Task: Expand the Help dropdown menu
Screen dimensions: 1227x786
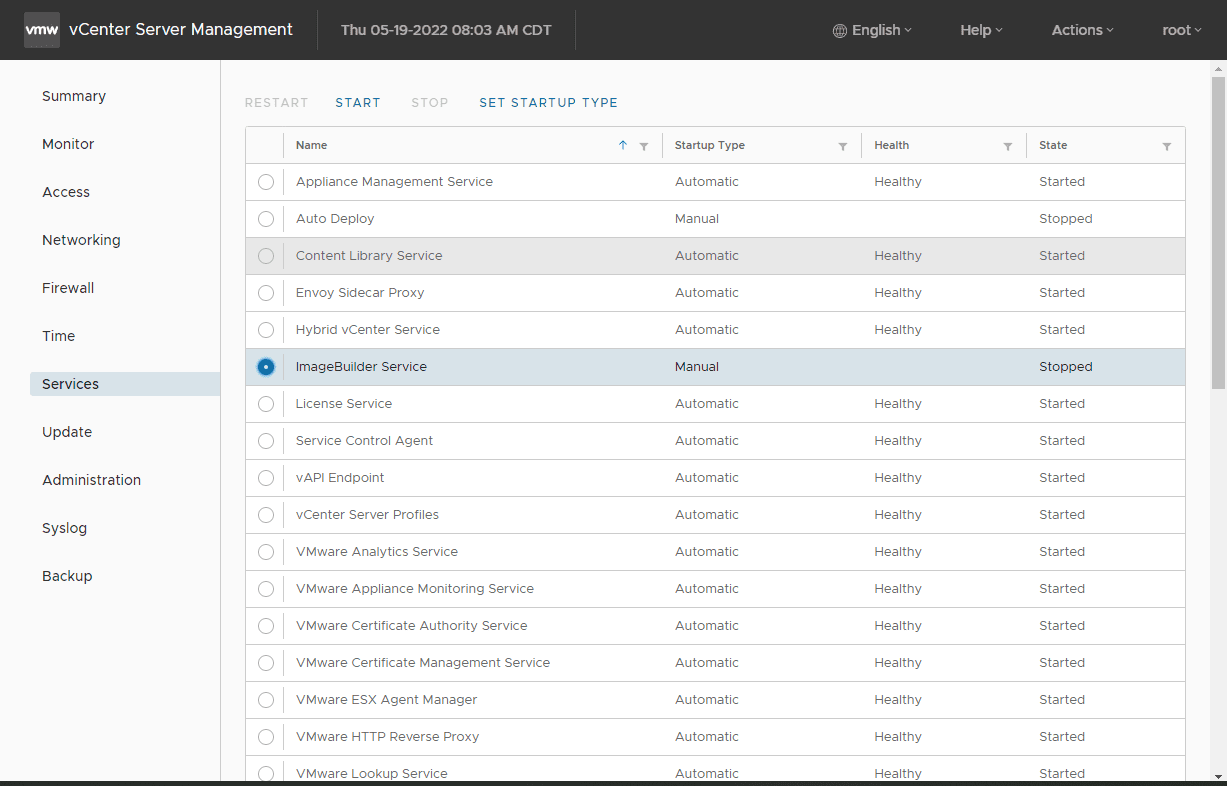Action: pos(981,30)
